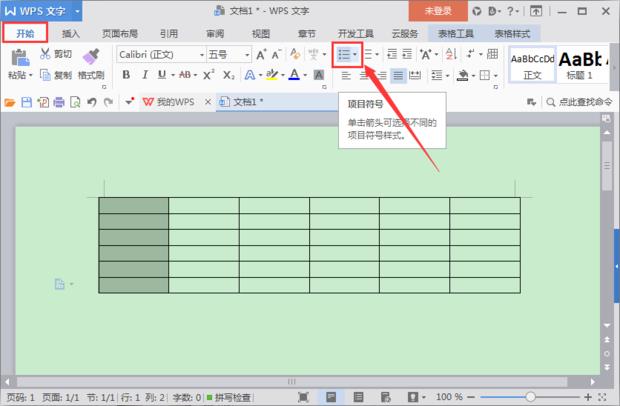The height and width of the screenshot is (406, 620).
Task: Switch to the 表格工具 (Table Tools) tab
Action: [456, 34]
